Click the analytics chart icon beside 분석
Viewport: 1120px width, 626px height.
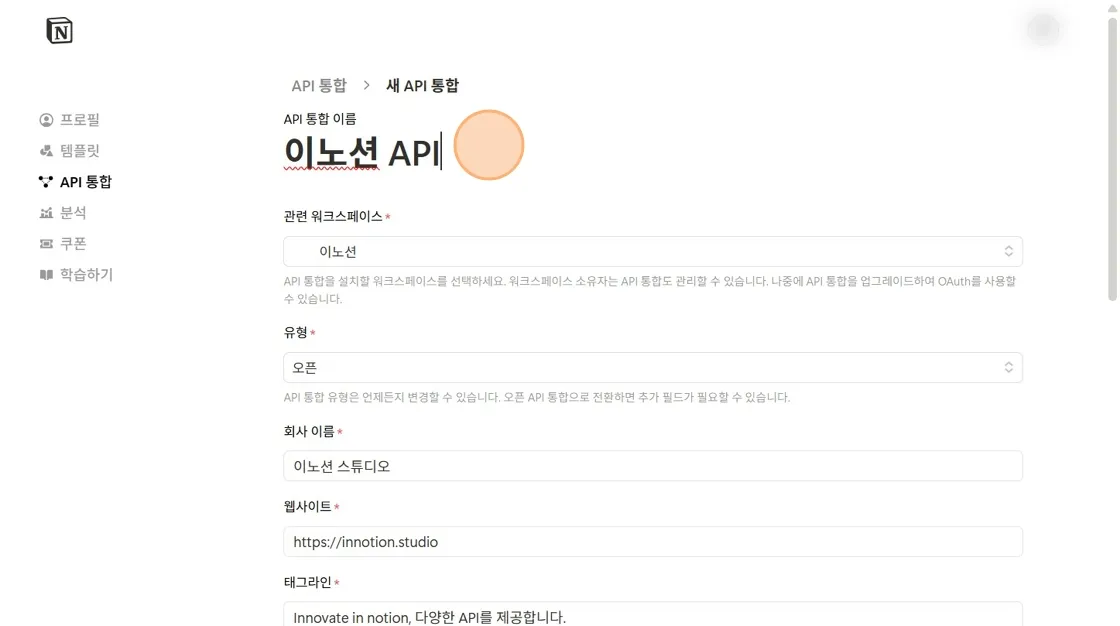(46, 213)
